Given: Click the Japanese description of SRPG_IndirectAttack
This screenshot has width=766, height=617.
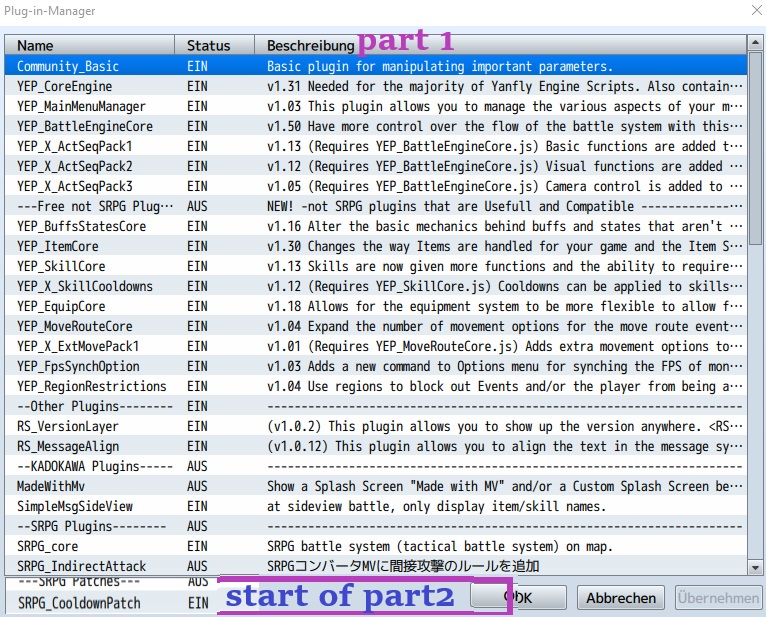Looking at the screenshot, I should (x=403, y=567).
